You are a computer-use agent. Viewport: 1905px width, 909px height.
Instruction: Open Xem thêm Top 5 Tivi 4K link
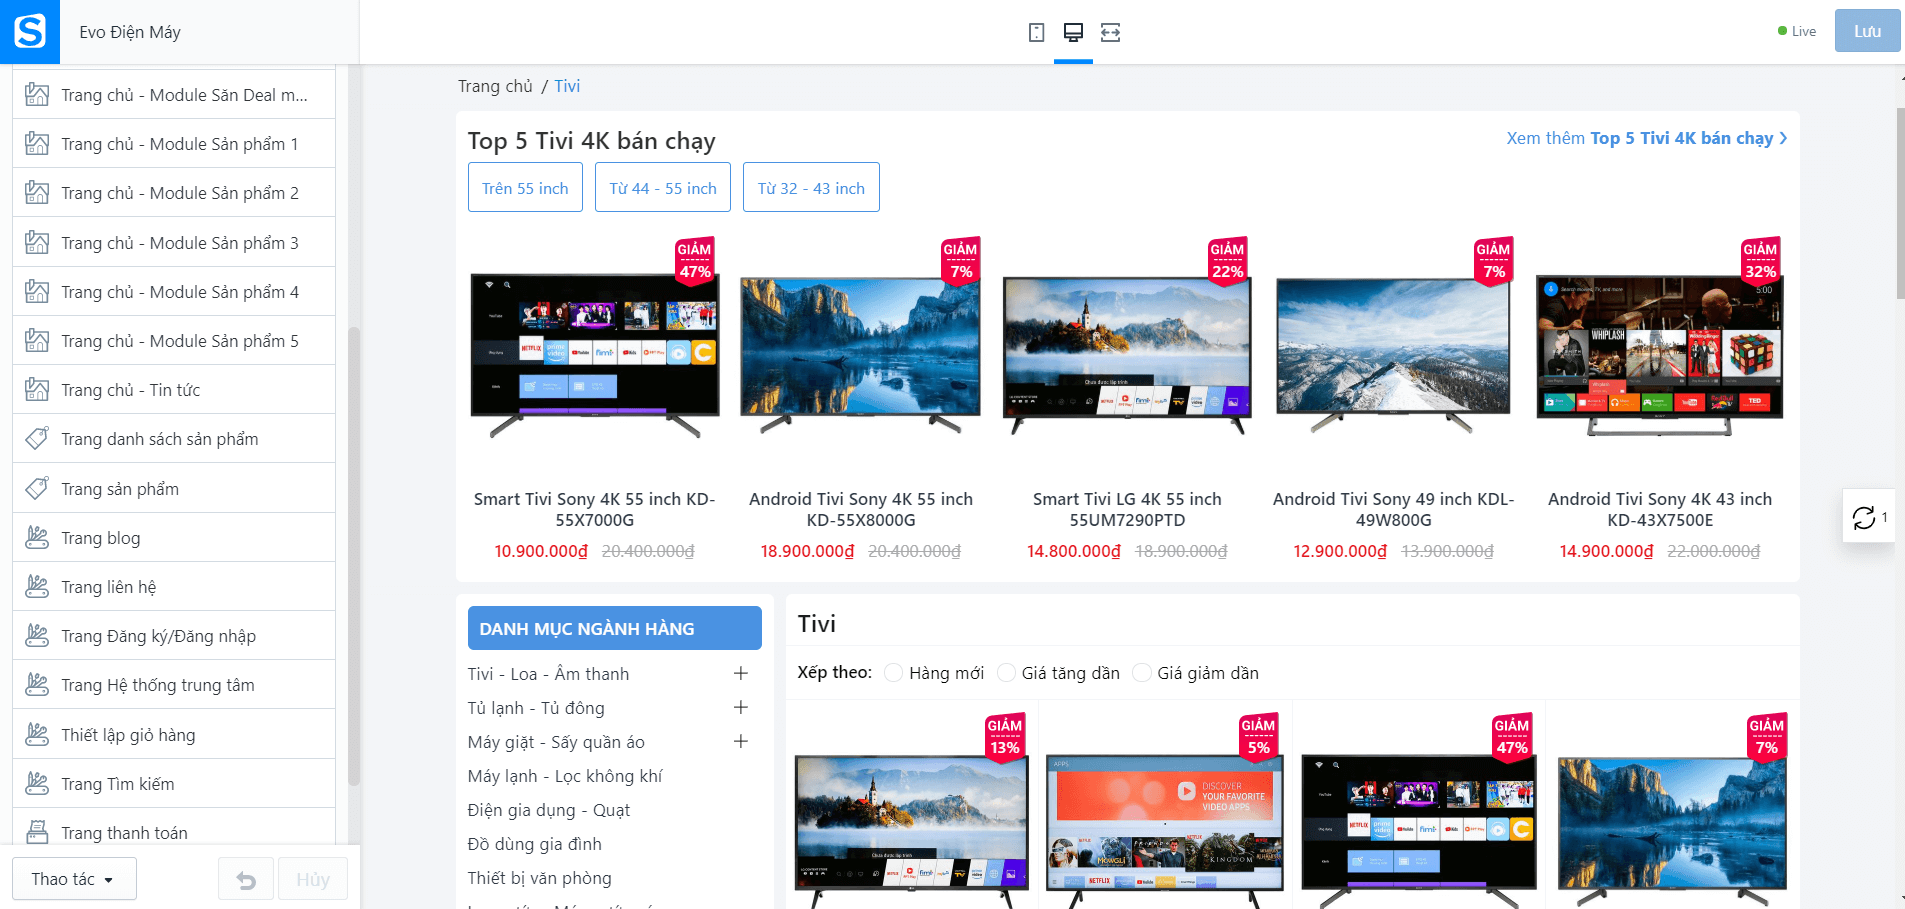click(x=1647, y=138)
